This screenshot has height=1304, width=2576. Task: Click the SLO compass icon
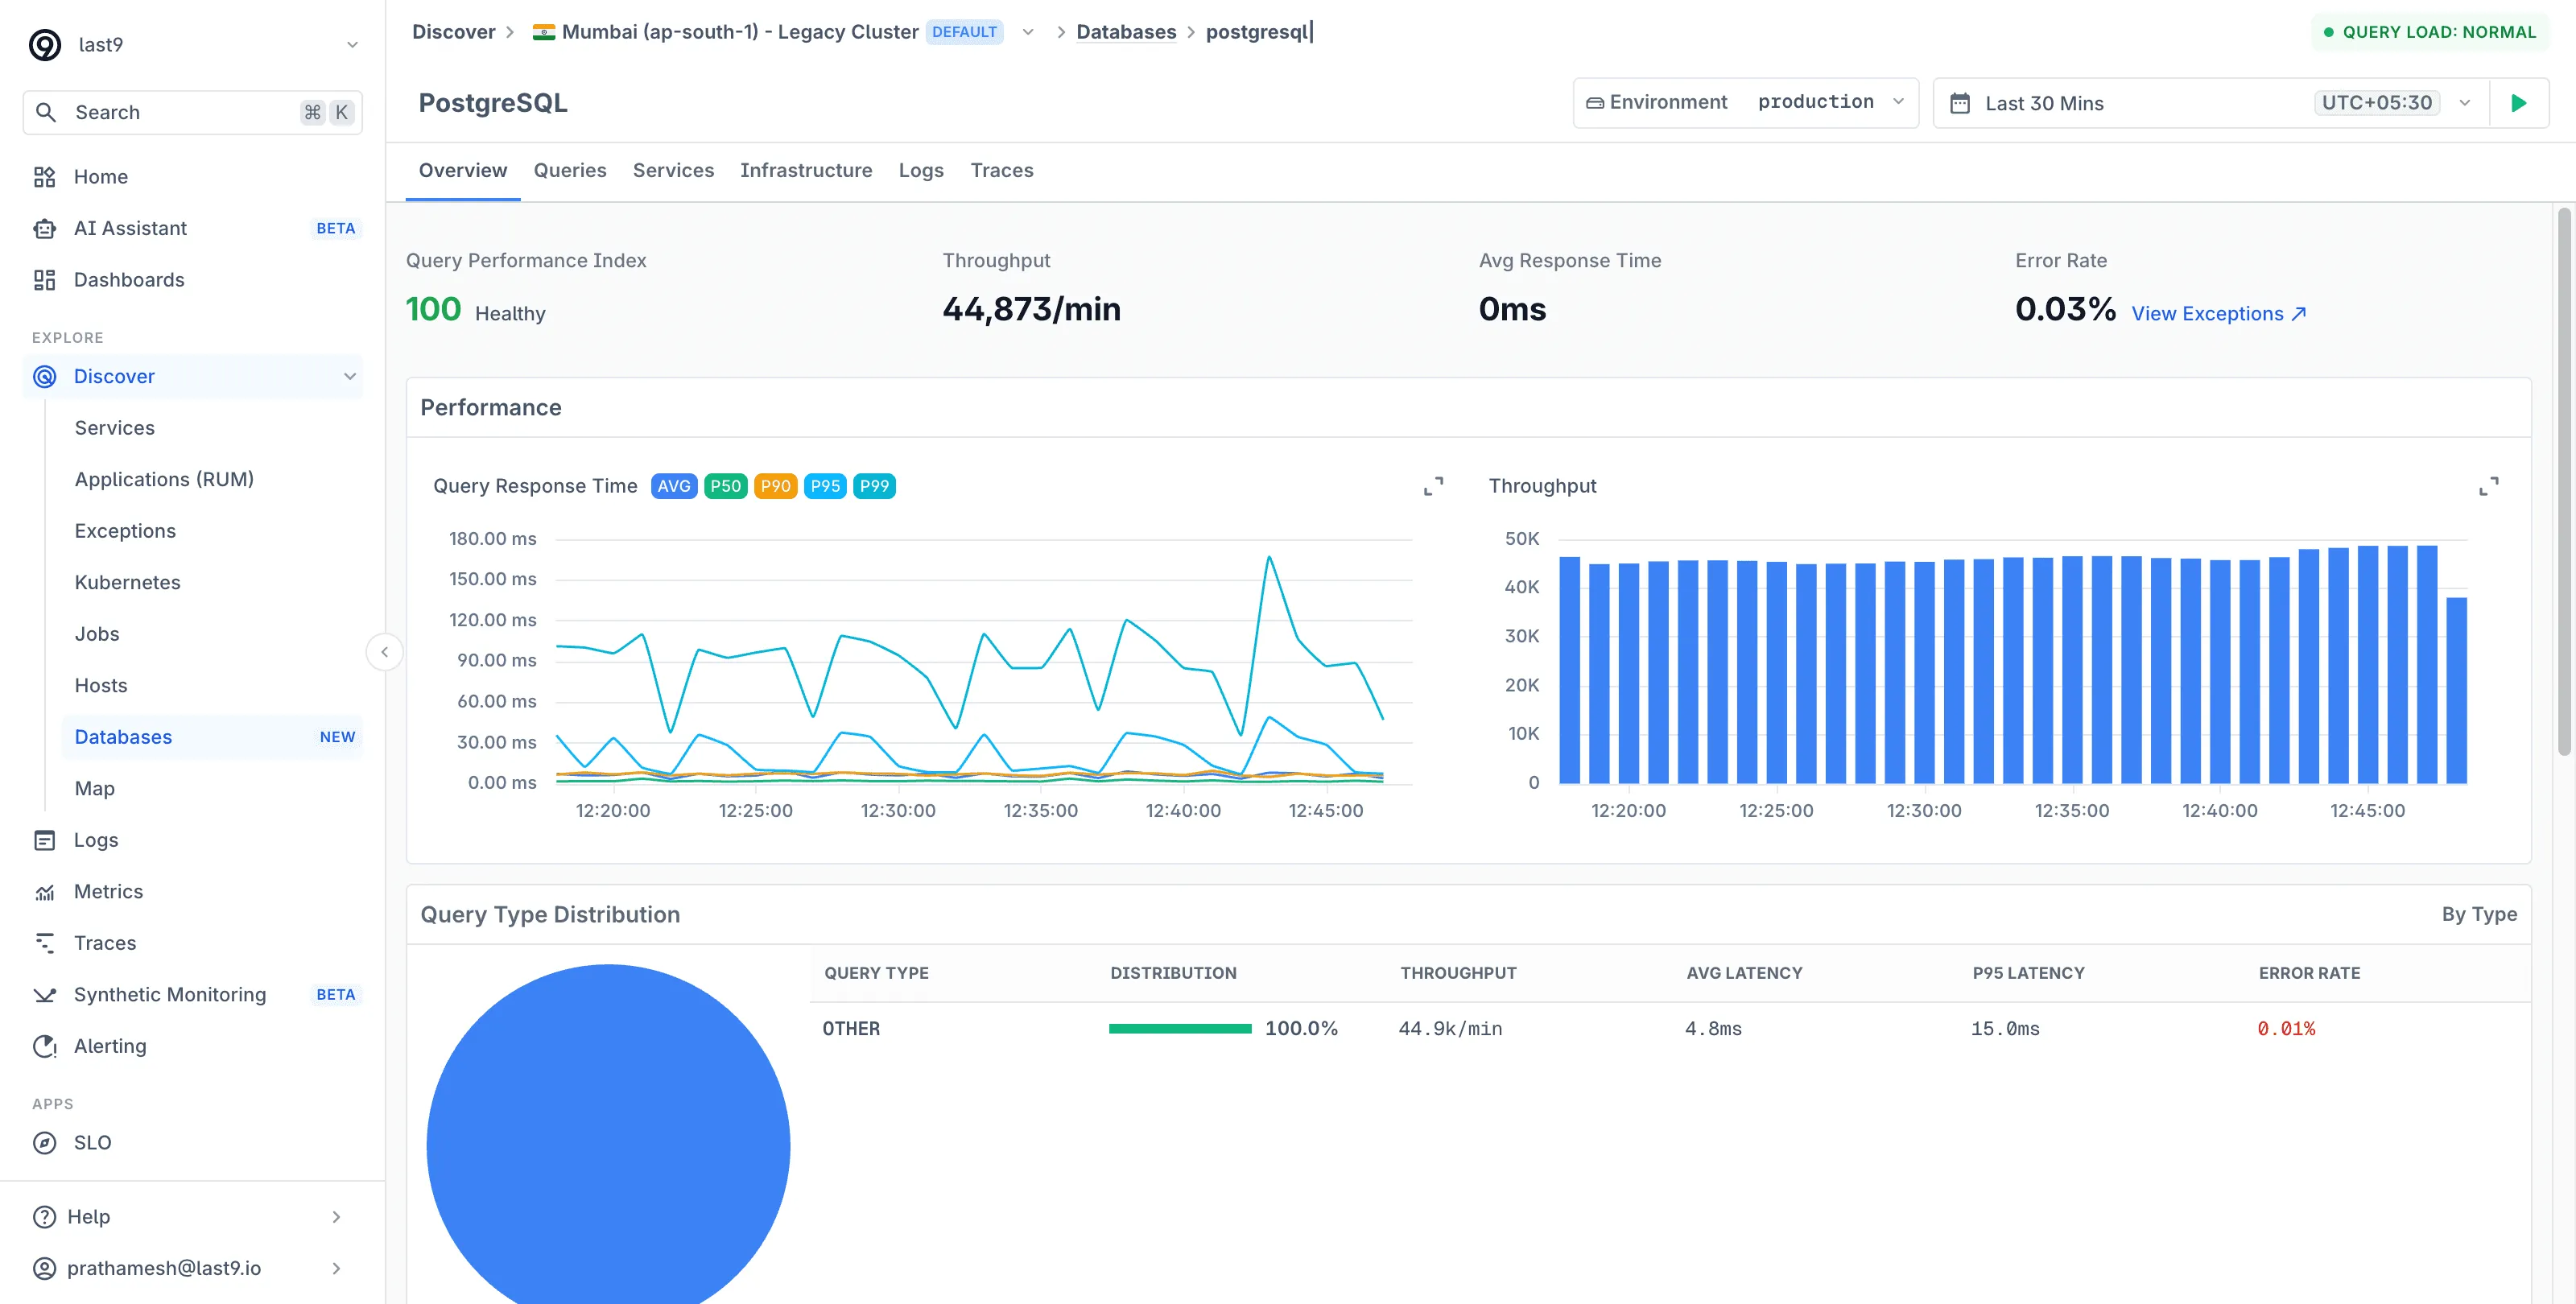click(44, 1143)
